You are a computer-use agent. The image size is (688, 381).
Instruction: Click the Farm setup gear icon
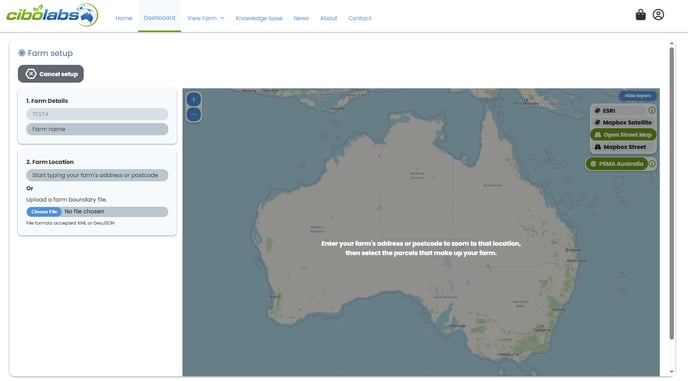22,53
